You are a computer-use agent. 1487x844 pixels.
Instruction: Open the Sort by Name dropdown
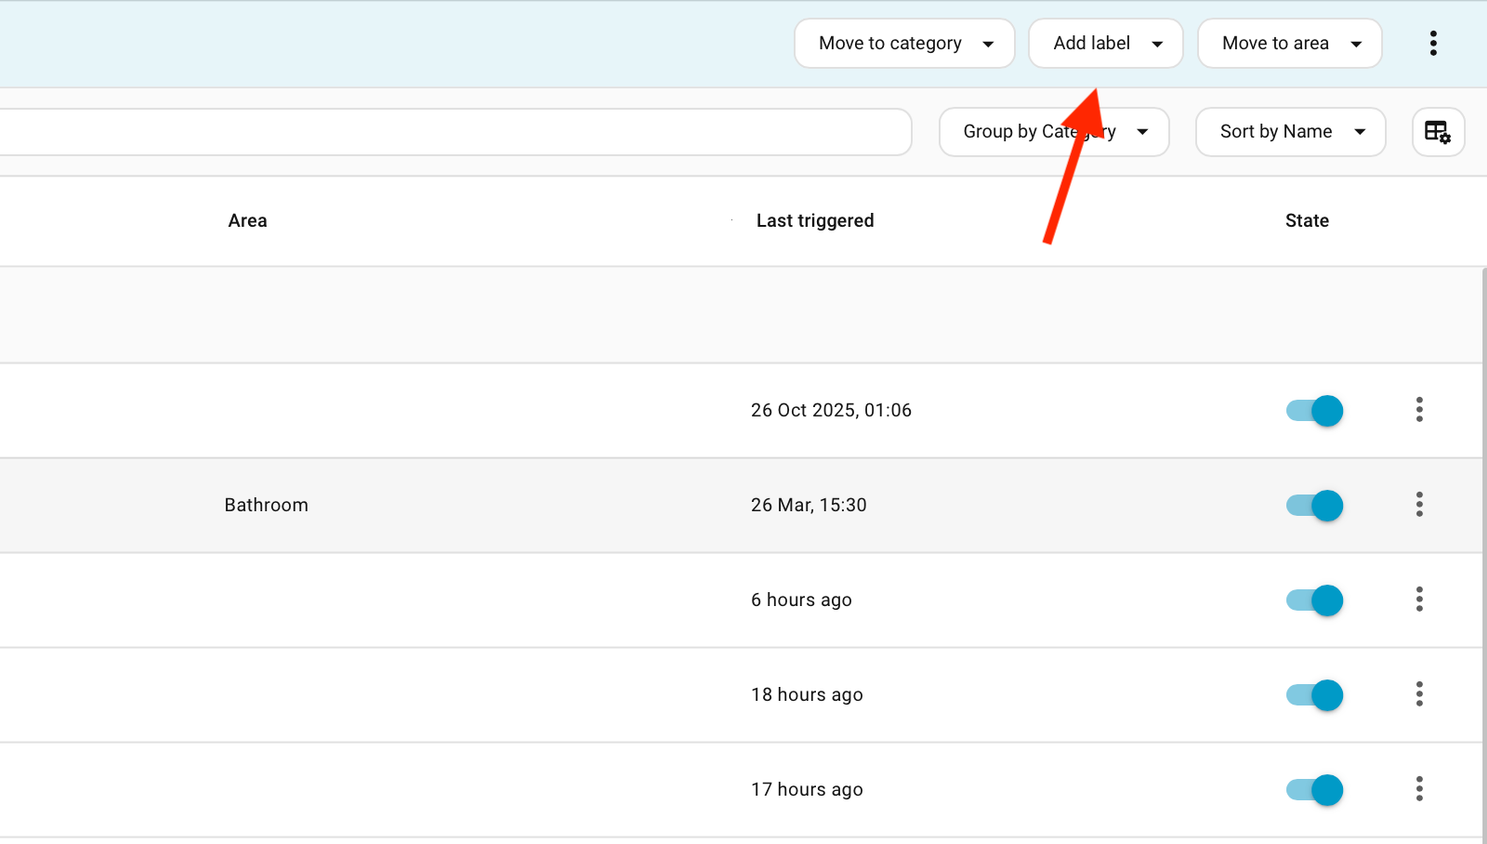coord(1290,132)
